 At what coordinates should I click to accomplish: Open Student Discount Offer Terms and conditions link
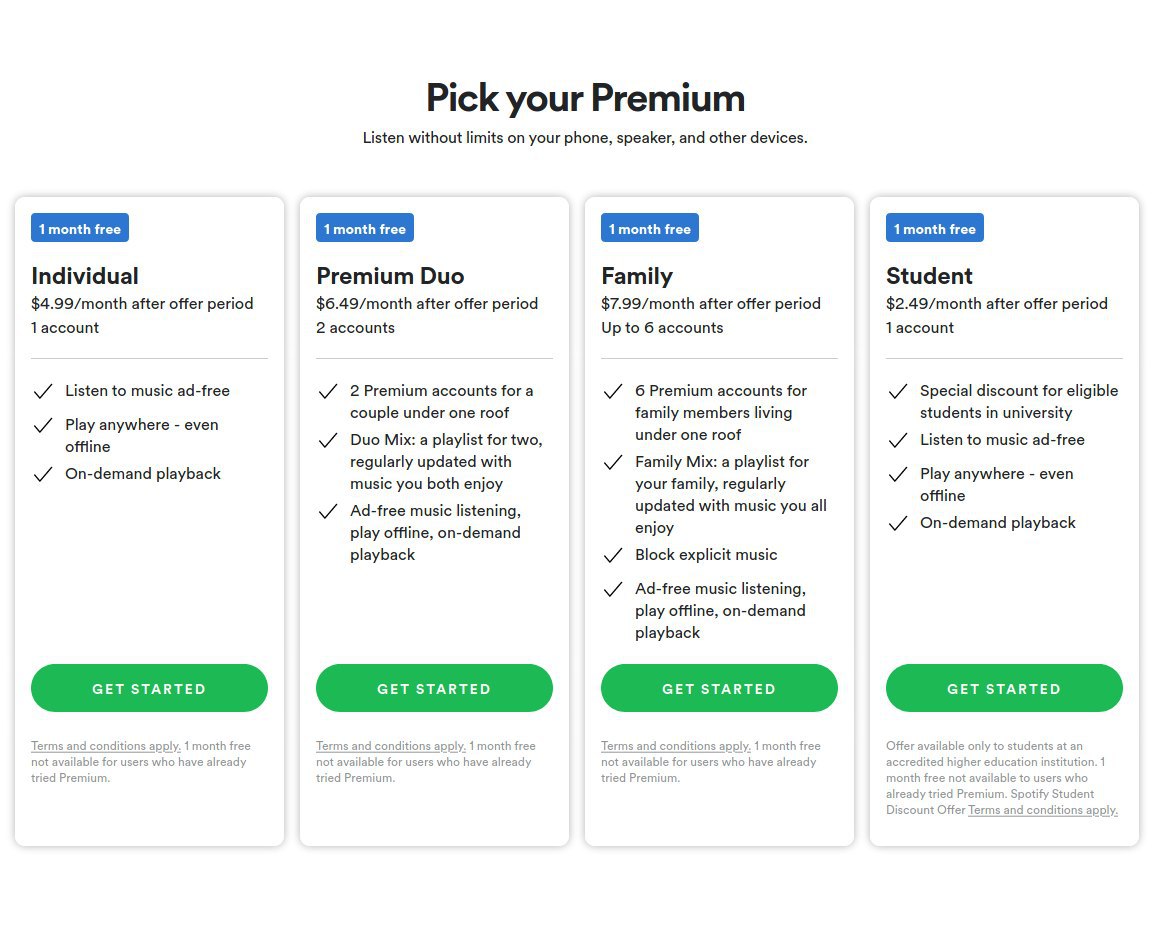point(1043,810)
